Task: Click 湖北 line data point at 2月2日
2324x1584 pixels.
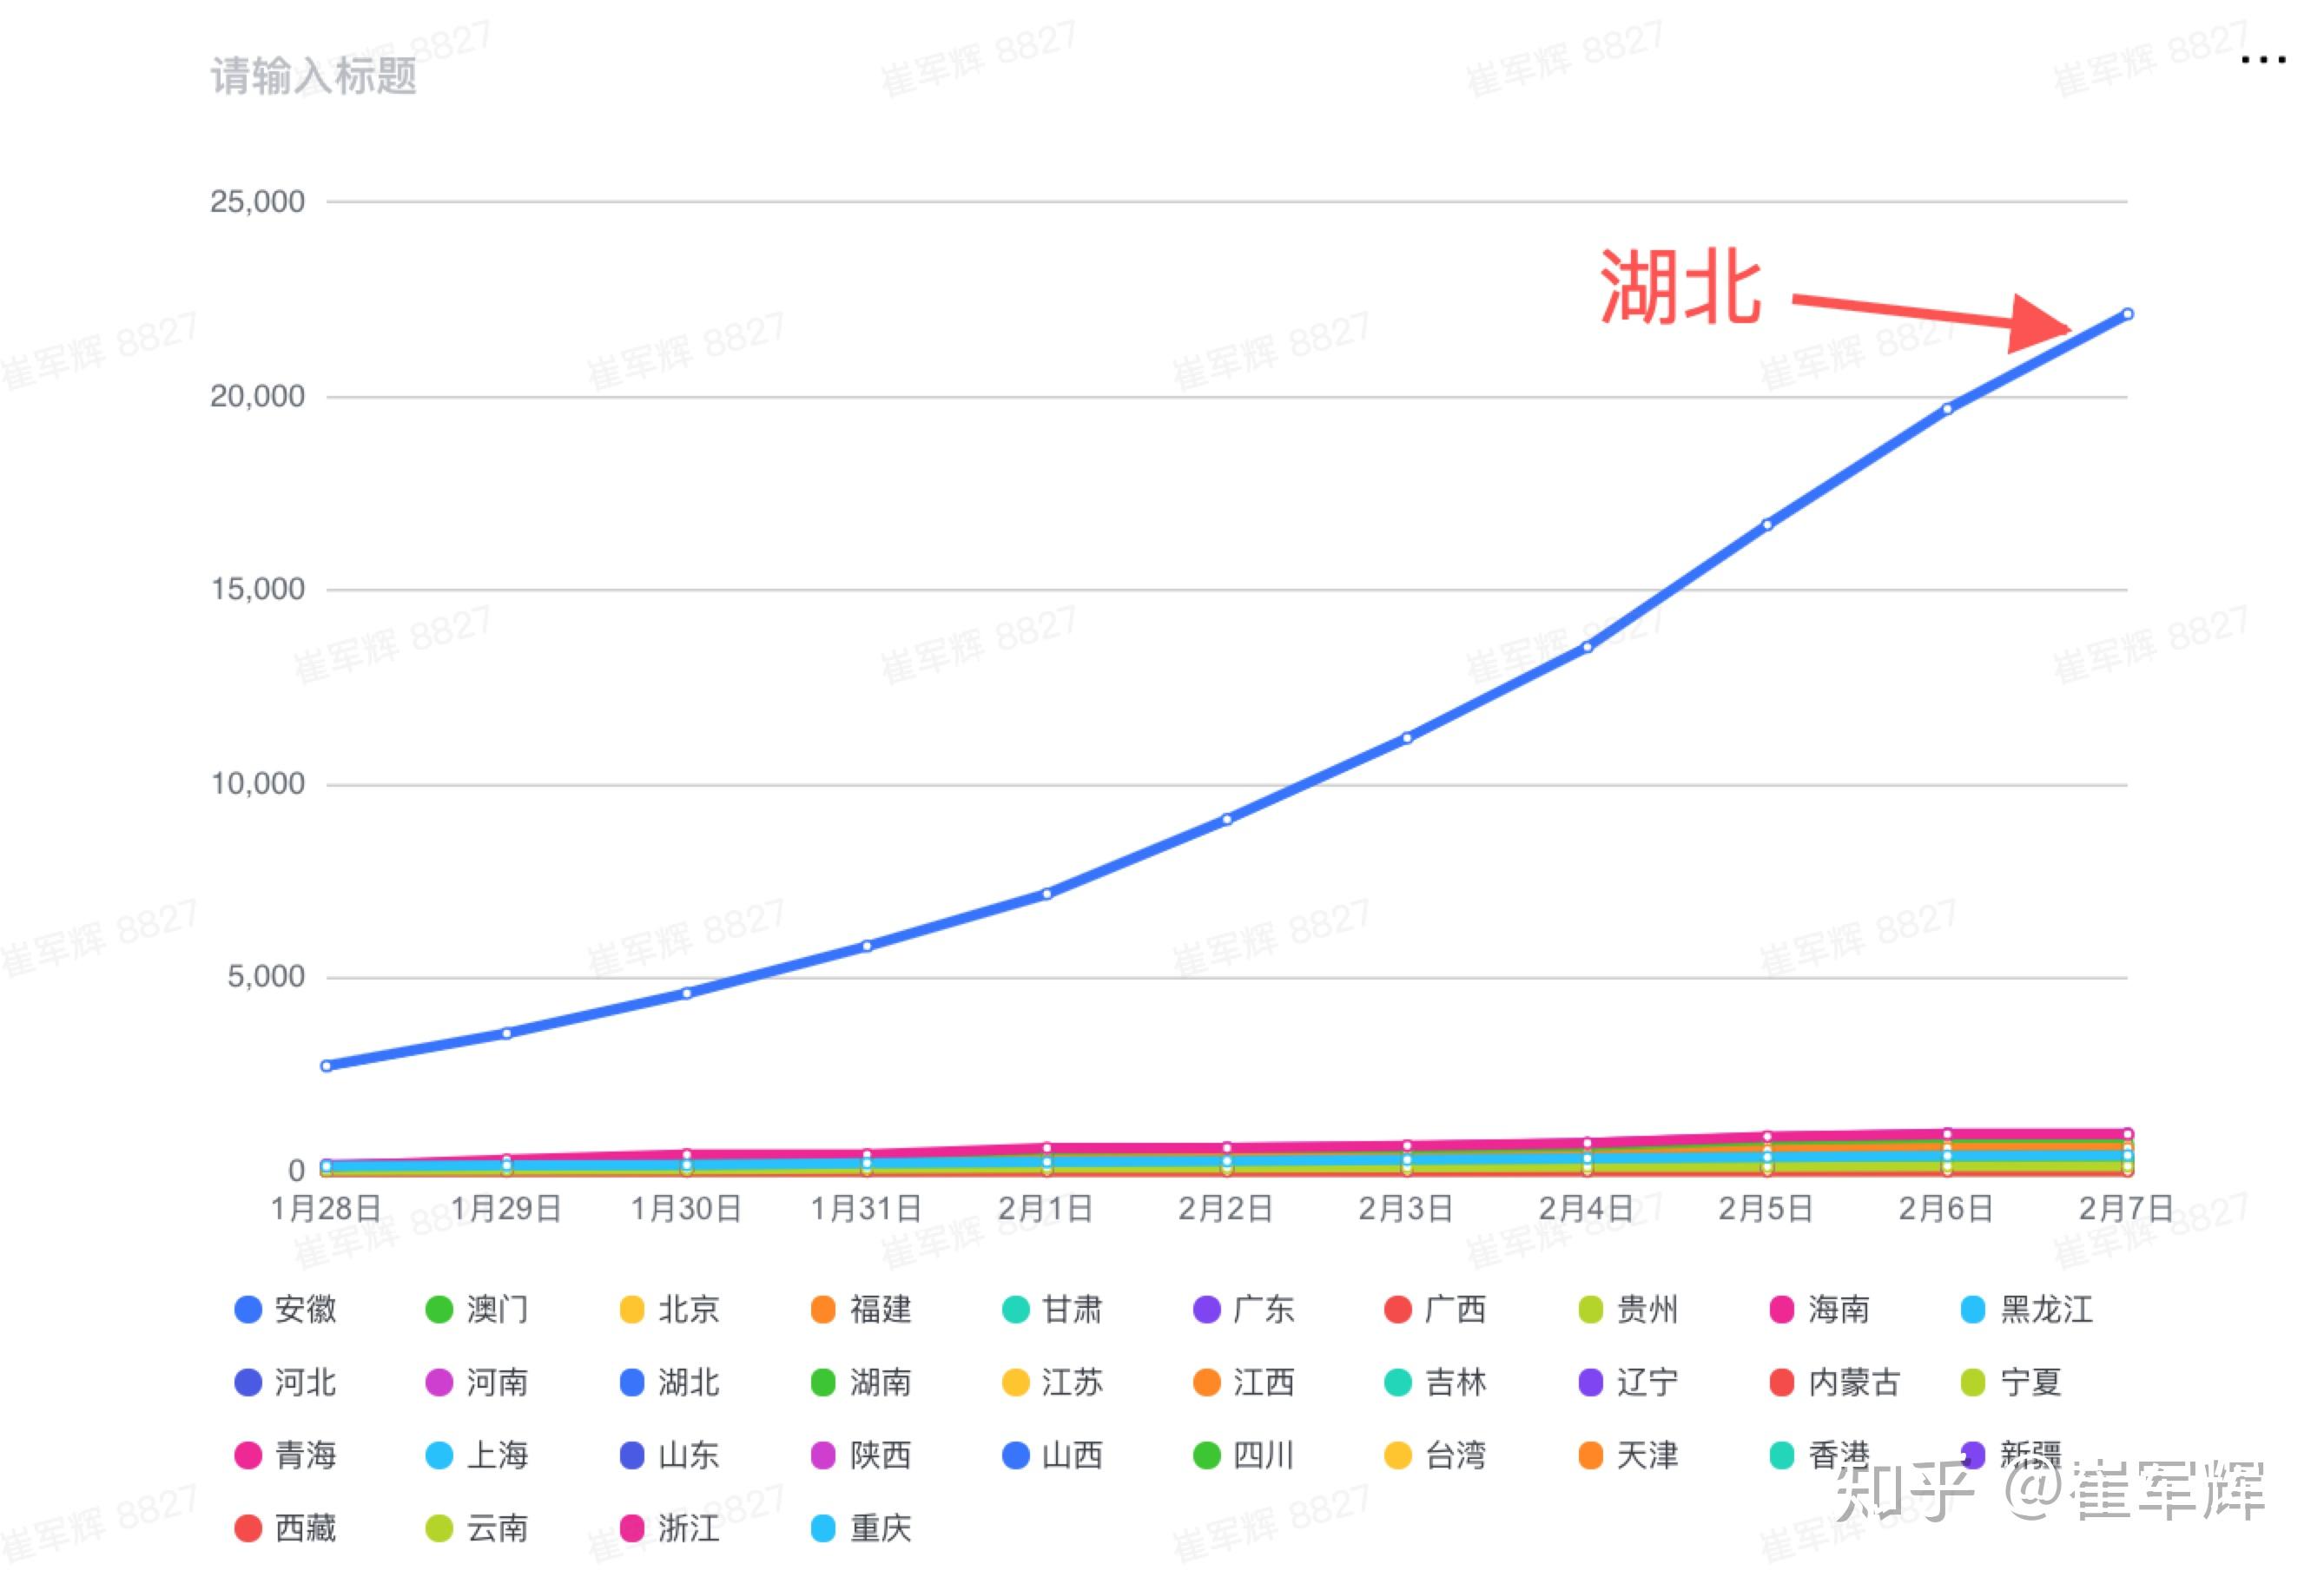Action: coord(1227,819)
